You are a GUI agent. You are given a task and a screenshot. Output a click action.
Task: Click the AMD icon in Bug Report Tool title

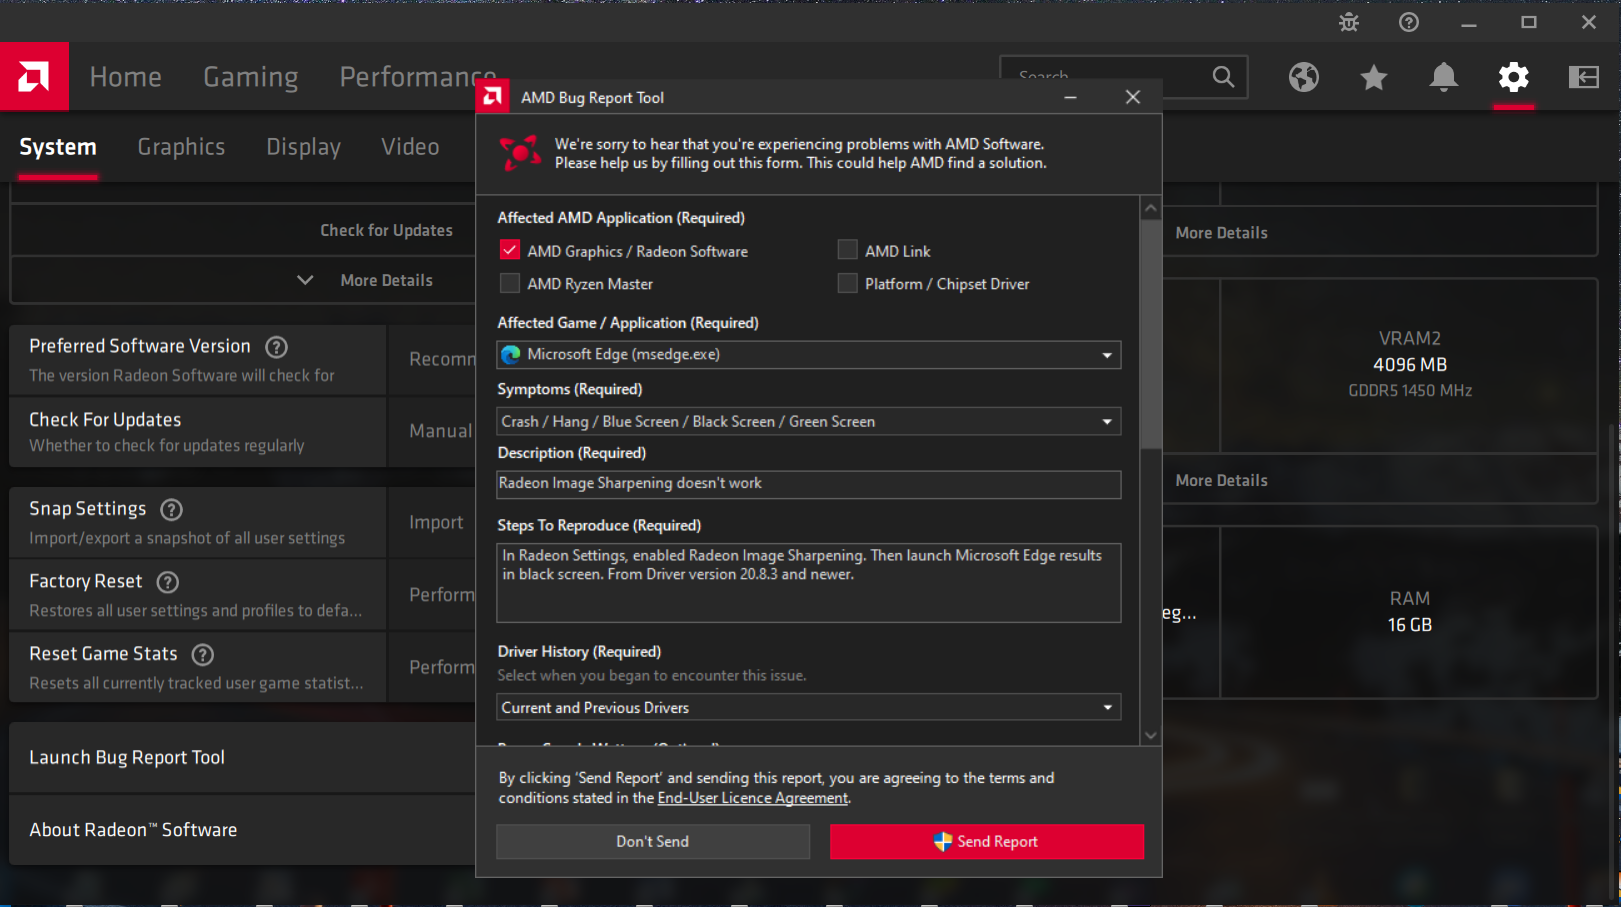[x=492, y=97]
